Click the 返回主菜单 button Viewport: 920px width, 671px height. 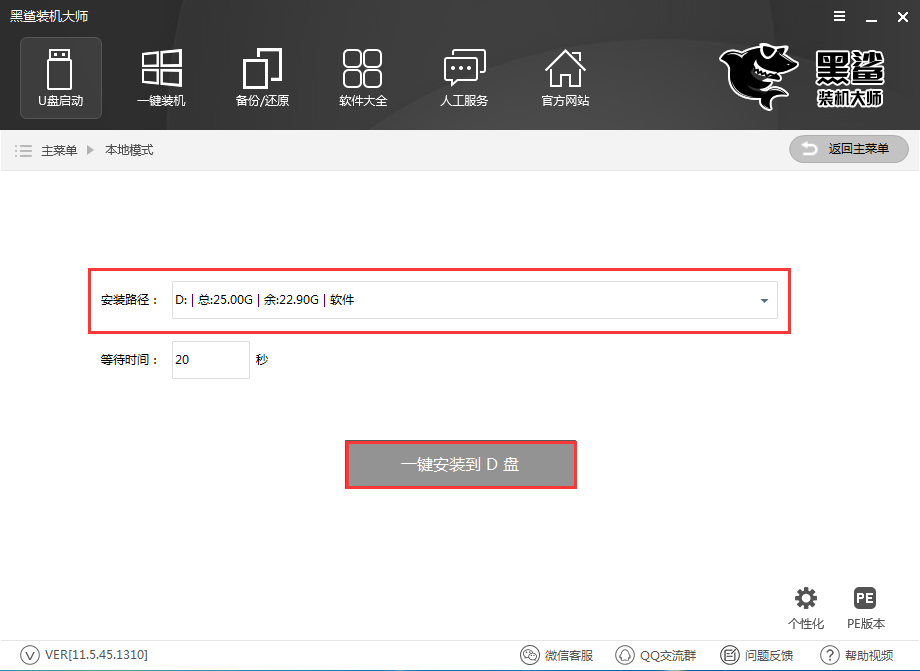pyautogui.click(x=849, y=149)
